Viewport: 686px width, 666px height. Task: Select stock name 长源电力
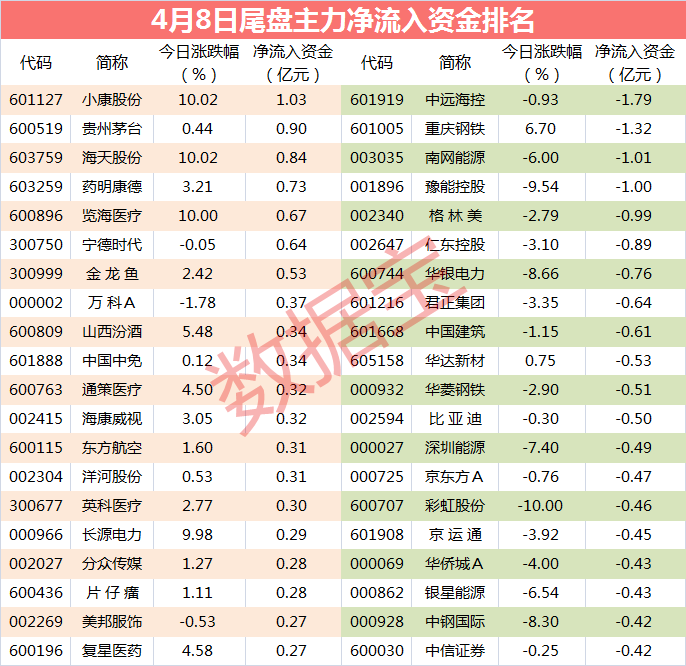pyautogui.click(x=112, y=535)
